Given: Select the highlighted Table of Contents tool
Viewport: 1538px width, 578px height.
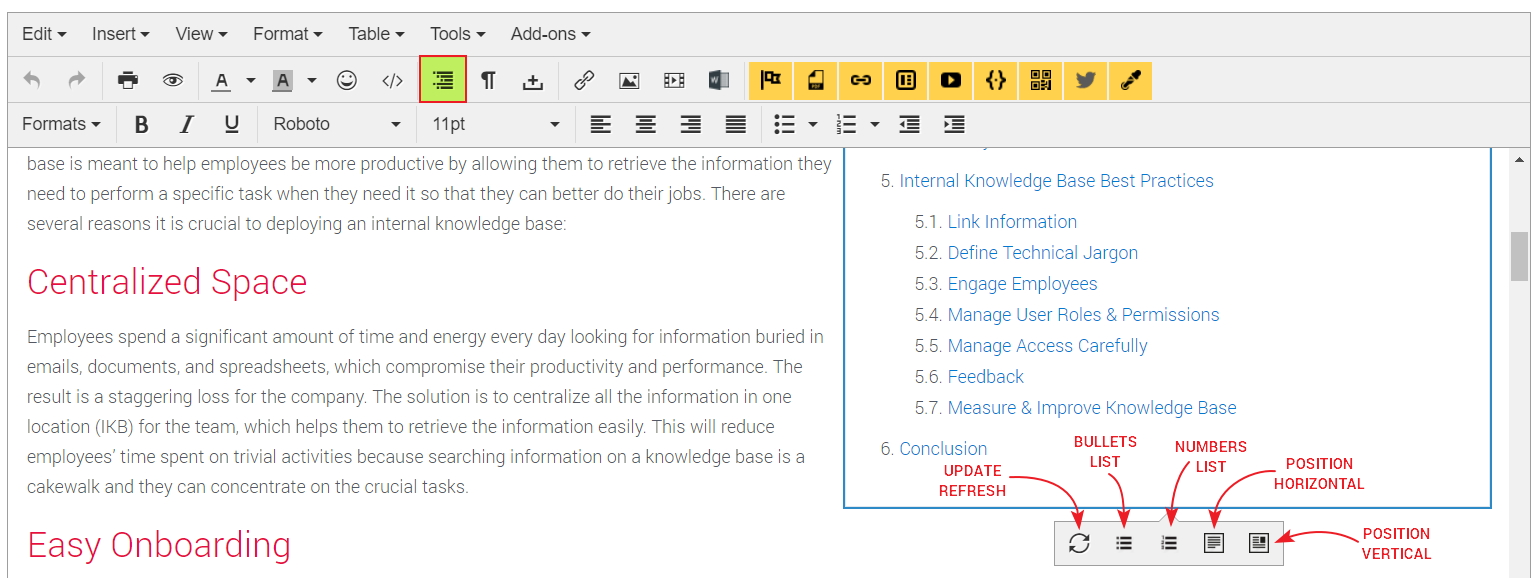Looking at the screenshot, I should 441,80.
